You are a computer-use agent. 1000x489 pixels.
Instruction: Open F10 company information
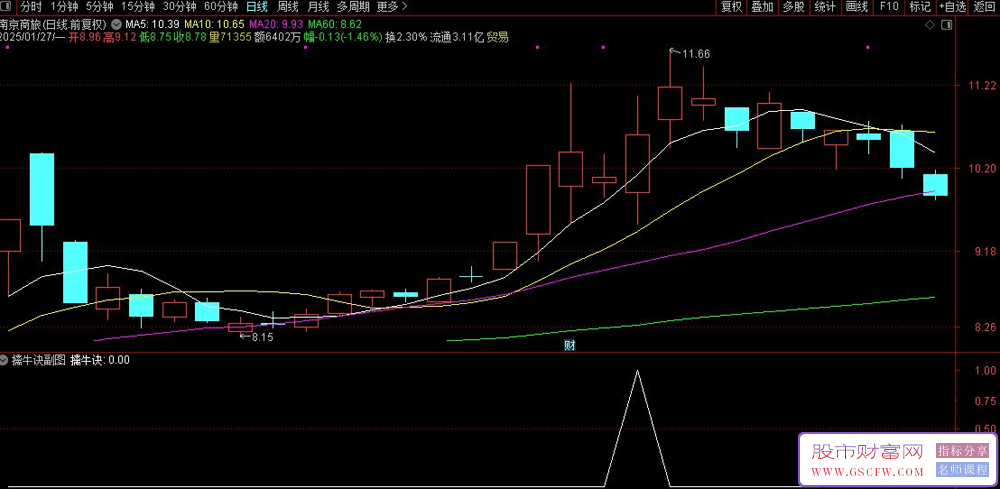[x=889, y=7]
